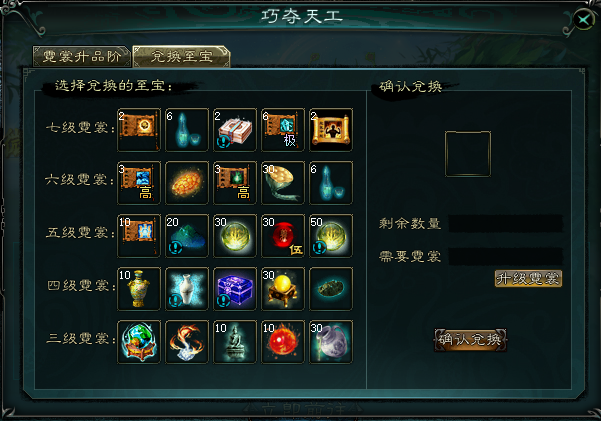601x421 pixels.
Task: Click the 剩余数量 field
Action: pos(506,224)
